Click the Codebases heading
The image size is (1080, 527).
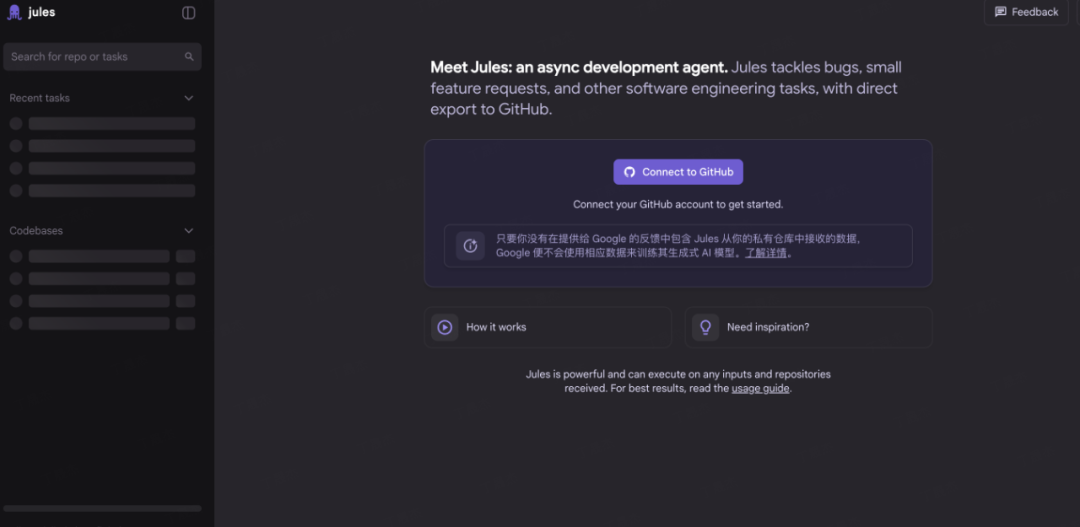36,231
